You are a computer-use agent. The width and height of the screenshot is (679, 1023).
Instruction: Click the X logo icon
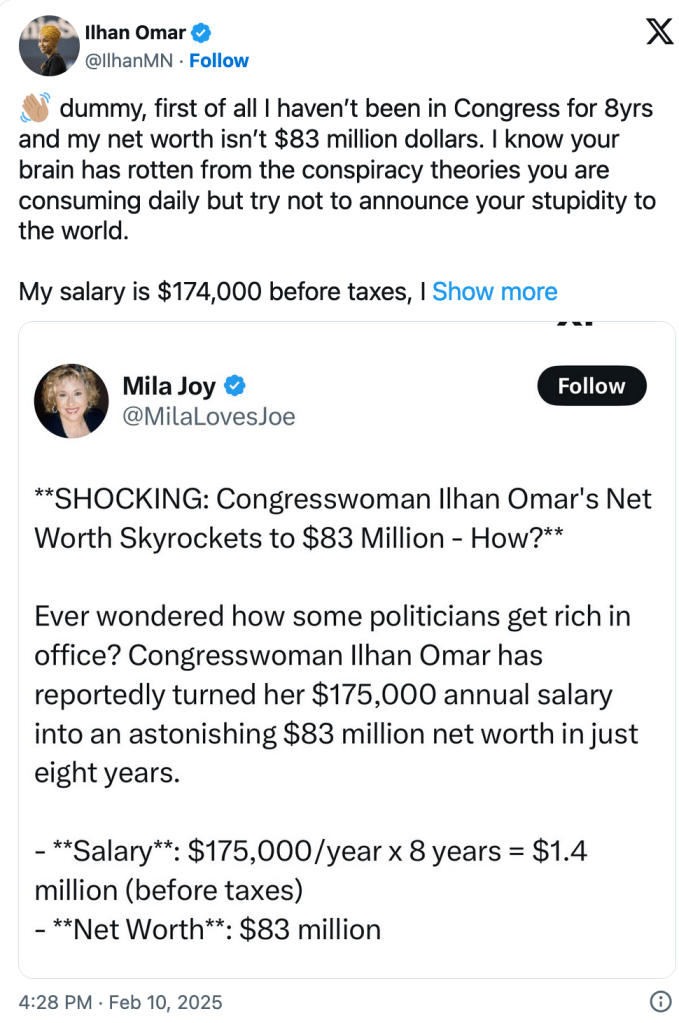click(x=658, y=33)
